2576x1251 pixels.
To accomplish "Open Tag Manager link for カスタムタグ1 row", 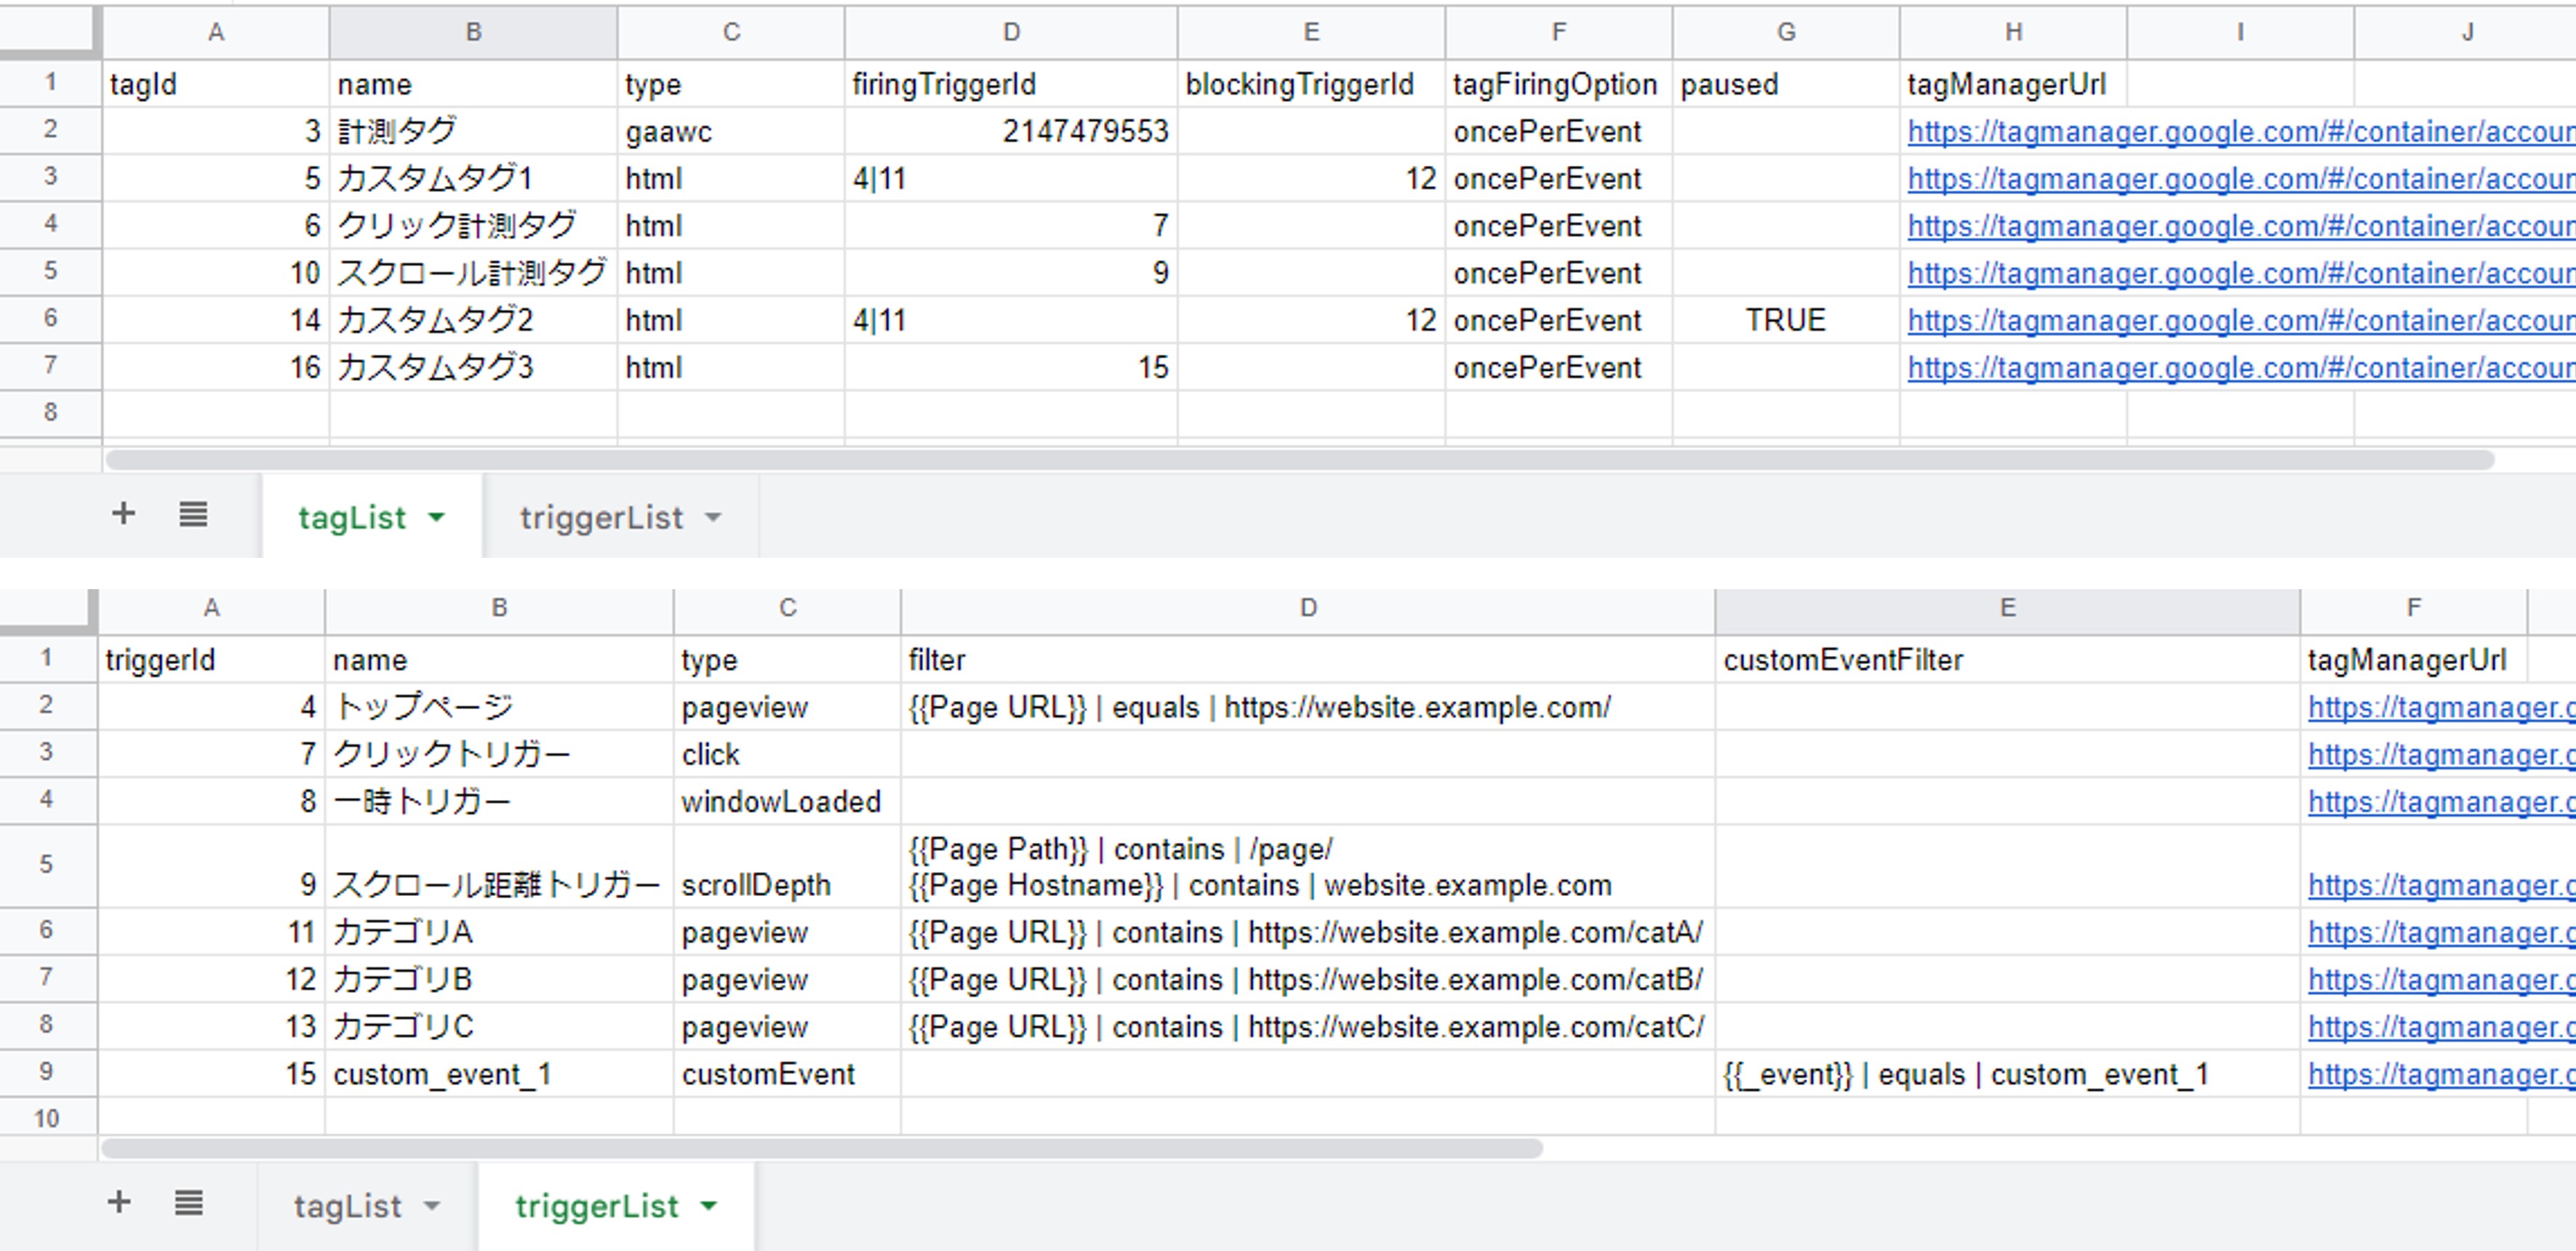I will (x=2241, y=178).
